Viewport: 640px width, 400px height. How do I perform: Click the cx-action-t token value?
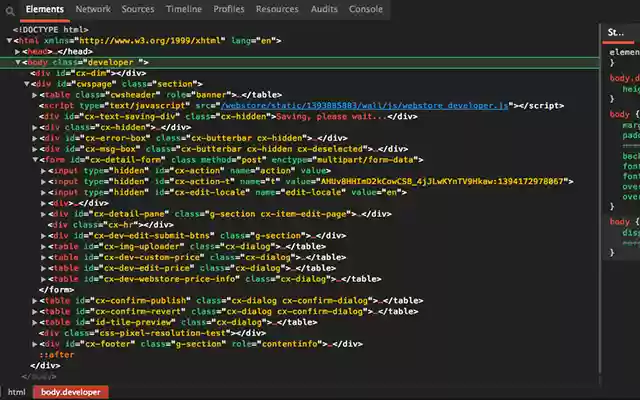[x=442, y=182]
